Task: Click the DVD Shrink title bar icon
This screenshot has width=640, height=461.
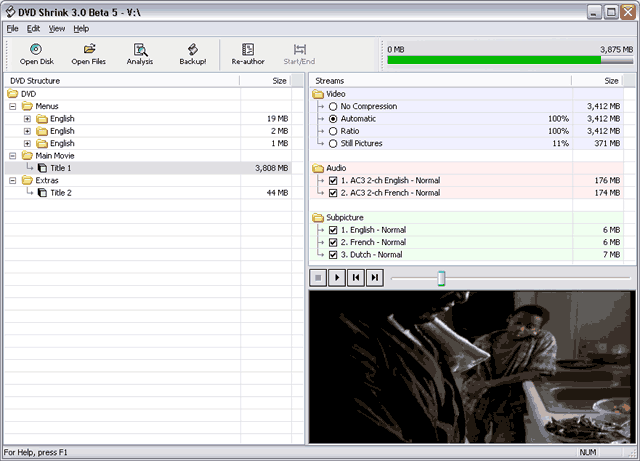Action: coord(10,12)
